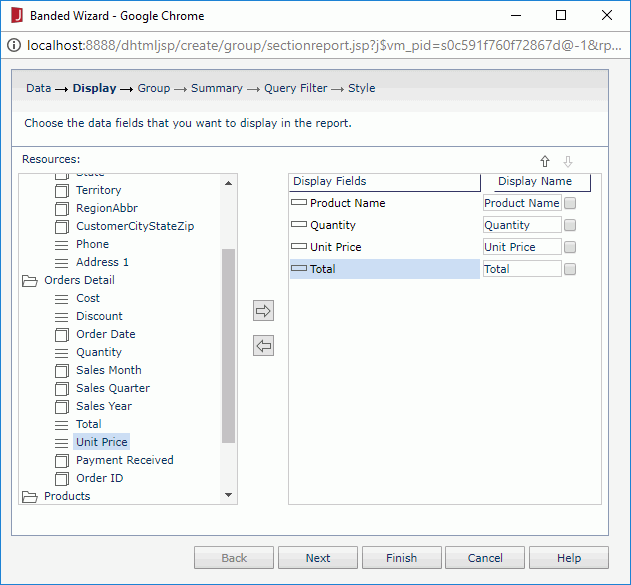The image size is (631, 585).
Task: Edit the Product Name display name field
Action: (522, 203)
